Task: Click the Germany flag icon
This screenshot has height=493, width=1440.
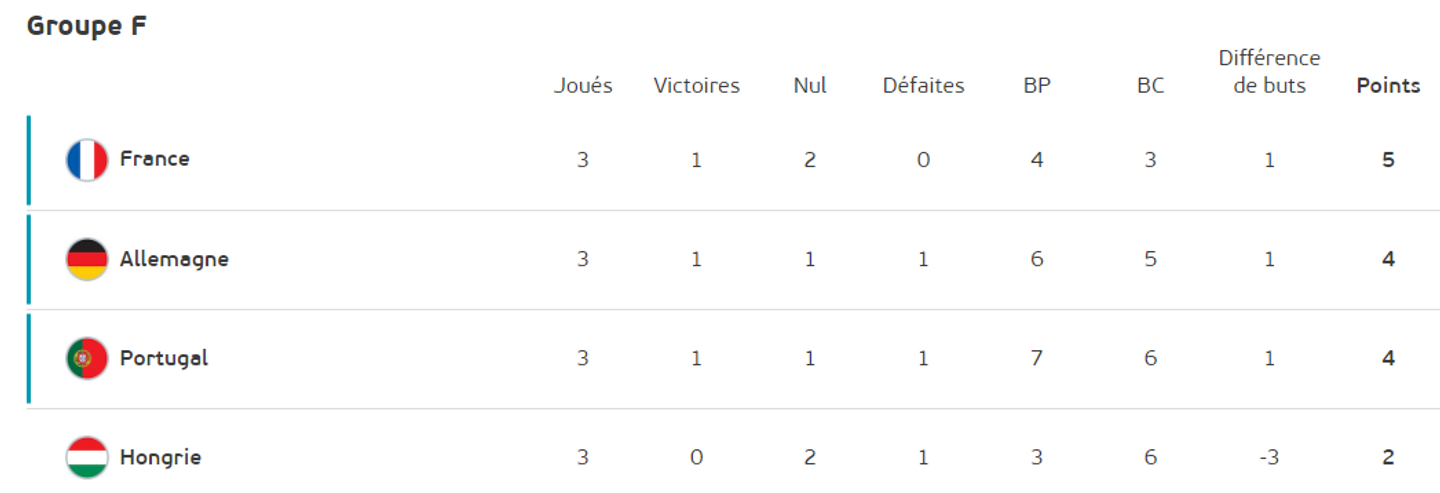Action: coord(87,259)
